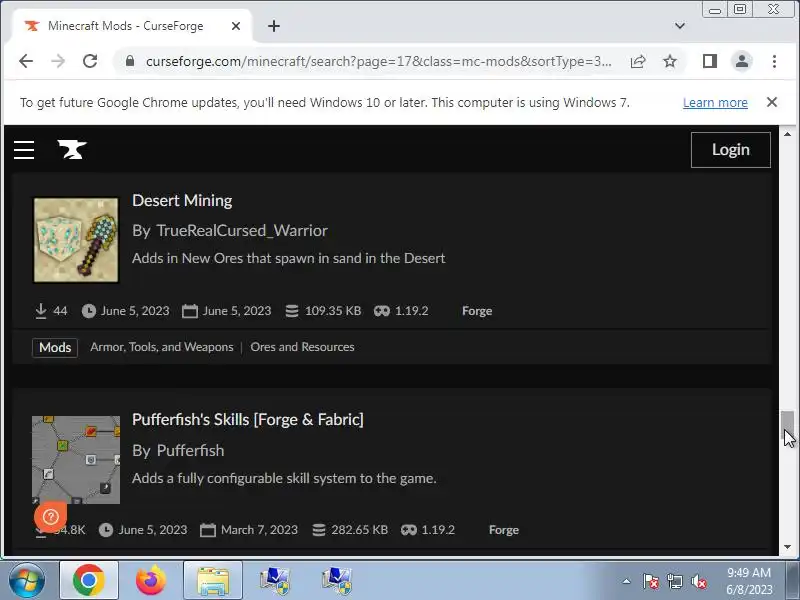The width and height of the screenshot is (800, 600).
Task: Click the 109.35 KB file size text
Action: coord(333,311)
